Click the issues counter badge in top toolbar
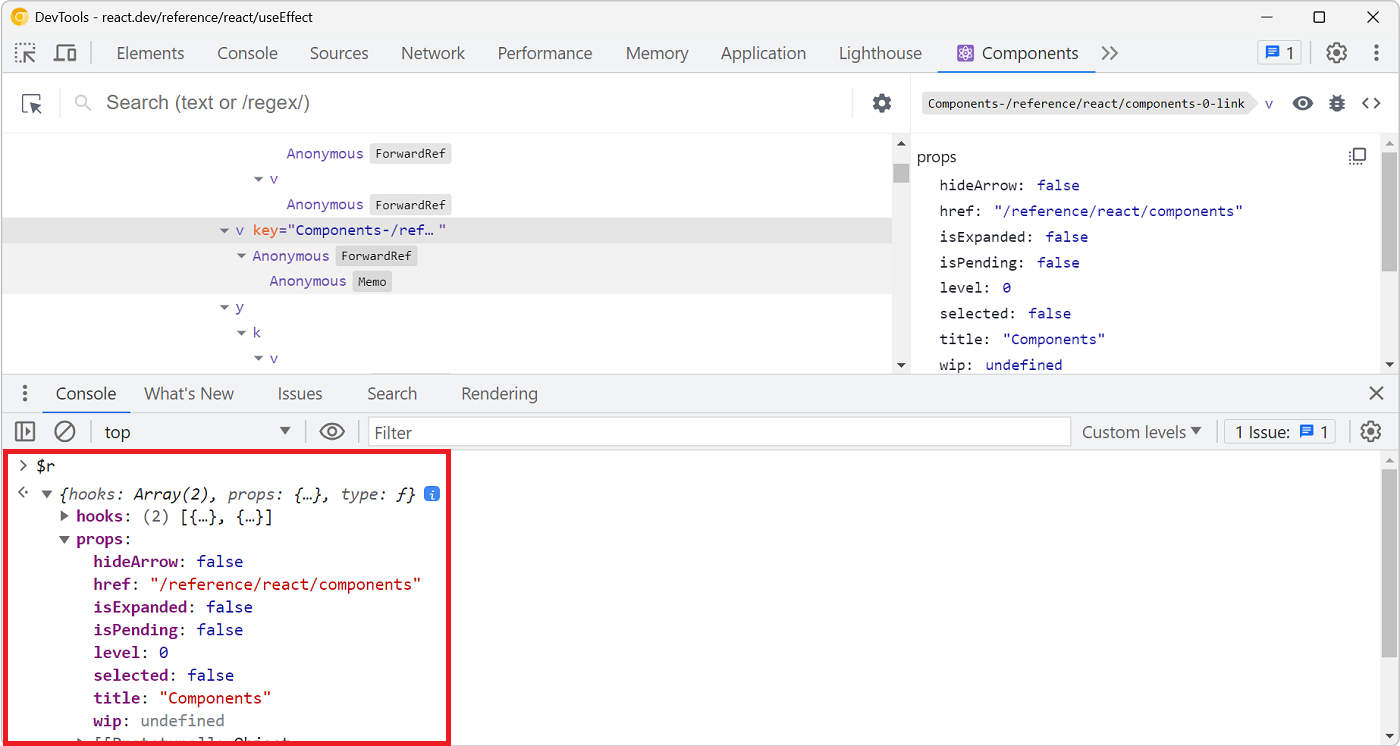This screenshot has height=746, width=1400. click(x=1279, y=53)
